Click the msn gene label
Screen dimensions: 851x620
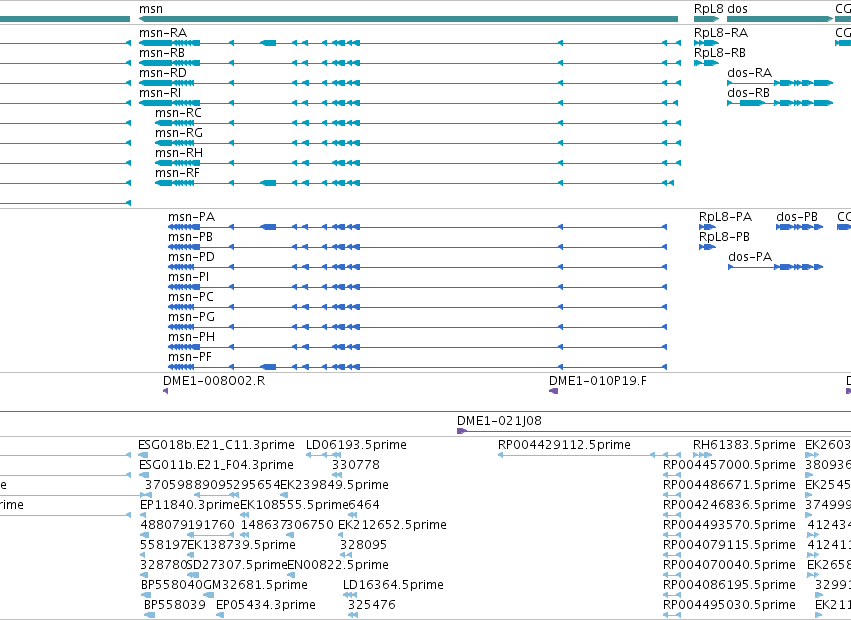pyautogui.click(x=150, y=9)
